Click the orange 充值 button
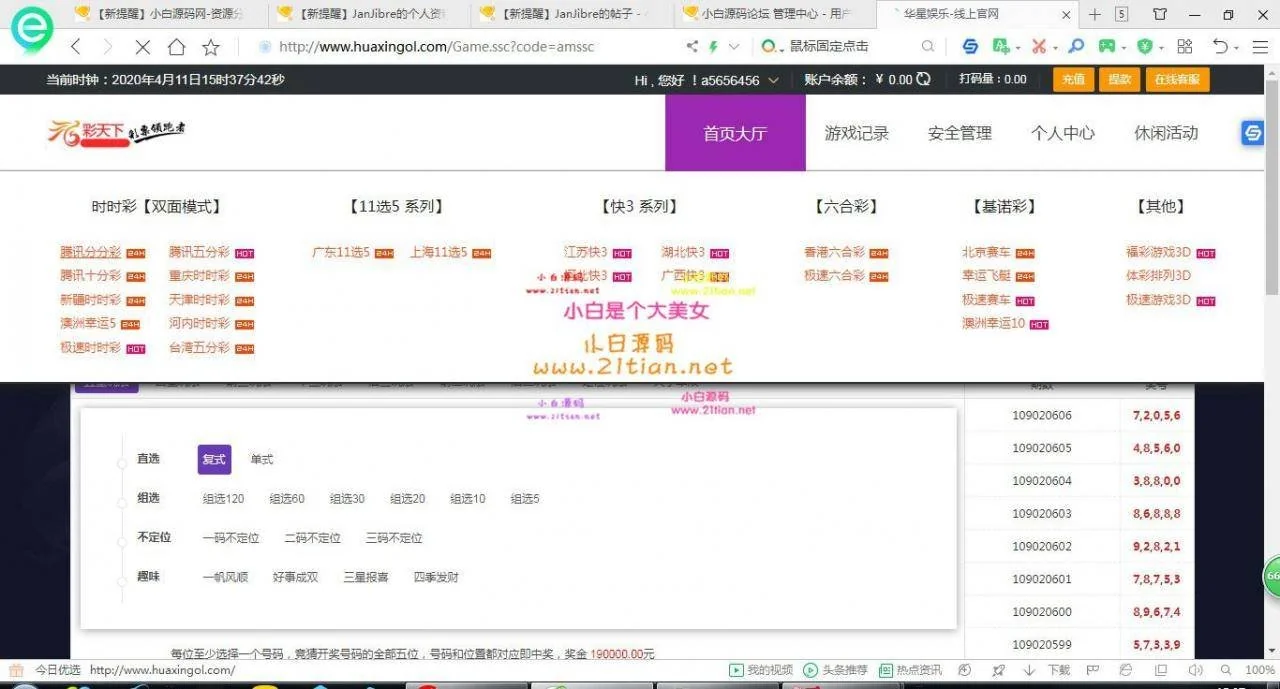This screenshot has height=689, width=1280. (1073, 80)
